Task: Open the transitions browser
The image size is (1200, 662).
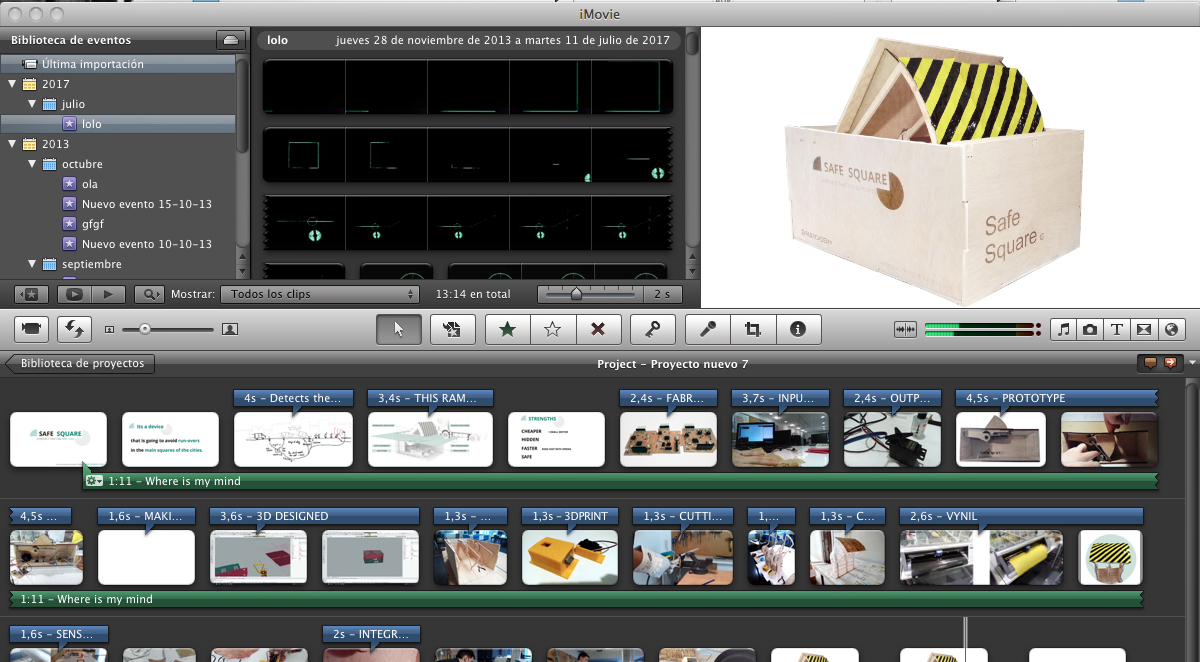Action: (1143, 329)
